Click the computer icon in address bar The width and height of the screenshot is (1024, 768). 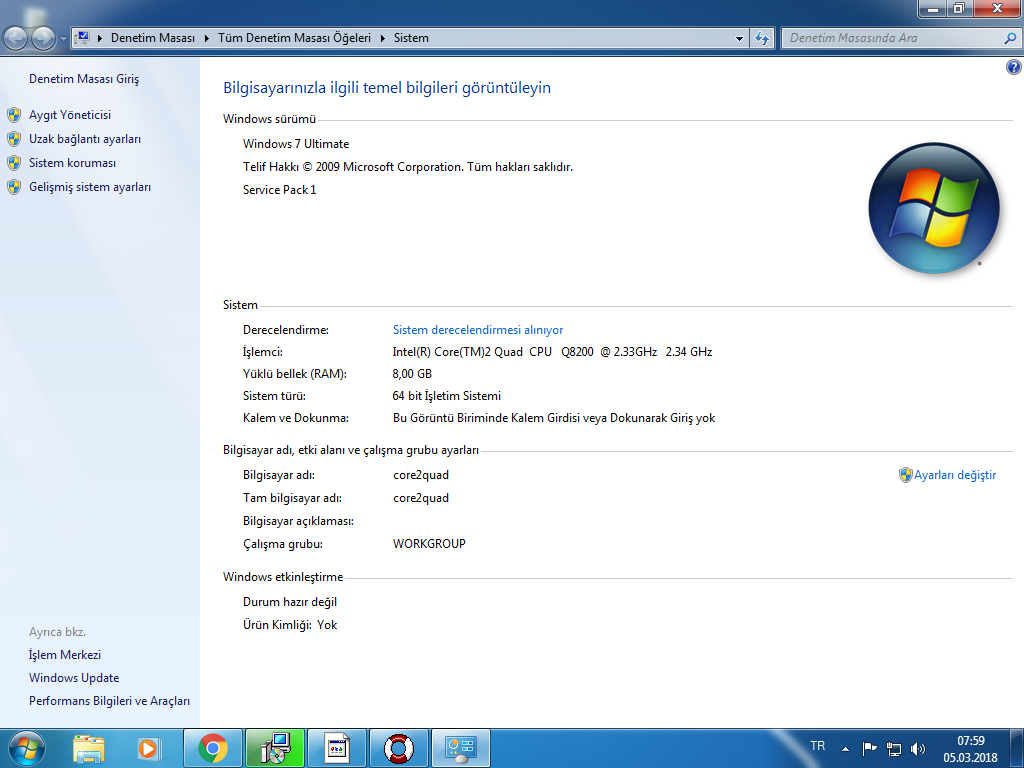pos(82,38)
